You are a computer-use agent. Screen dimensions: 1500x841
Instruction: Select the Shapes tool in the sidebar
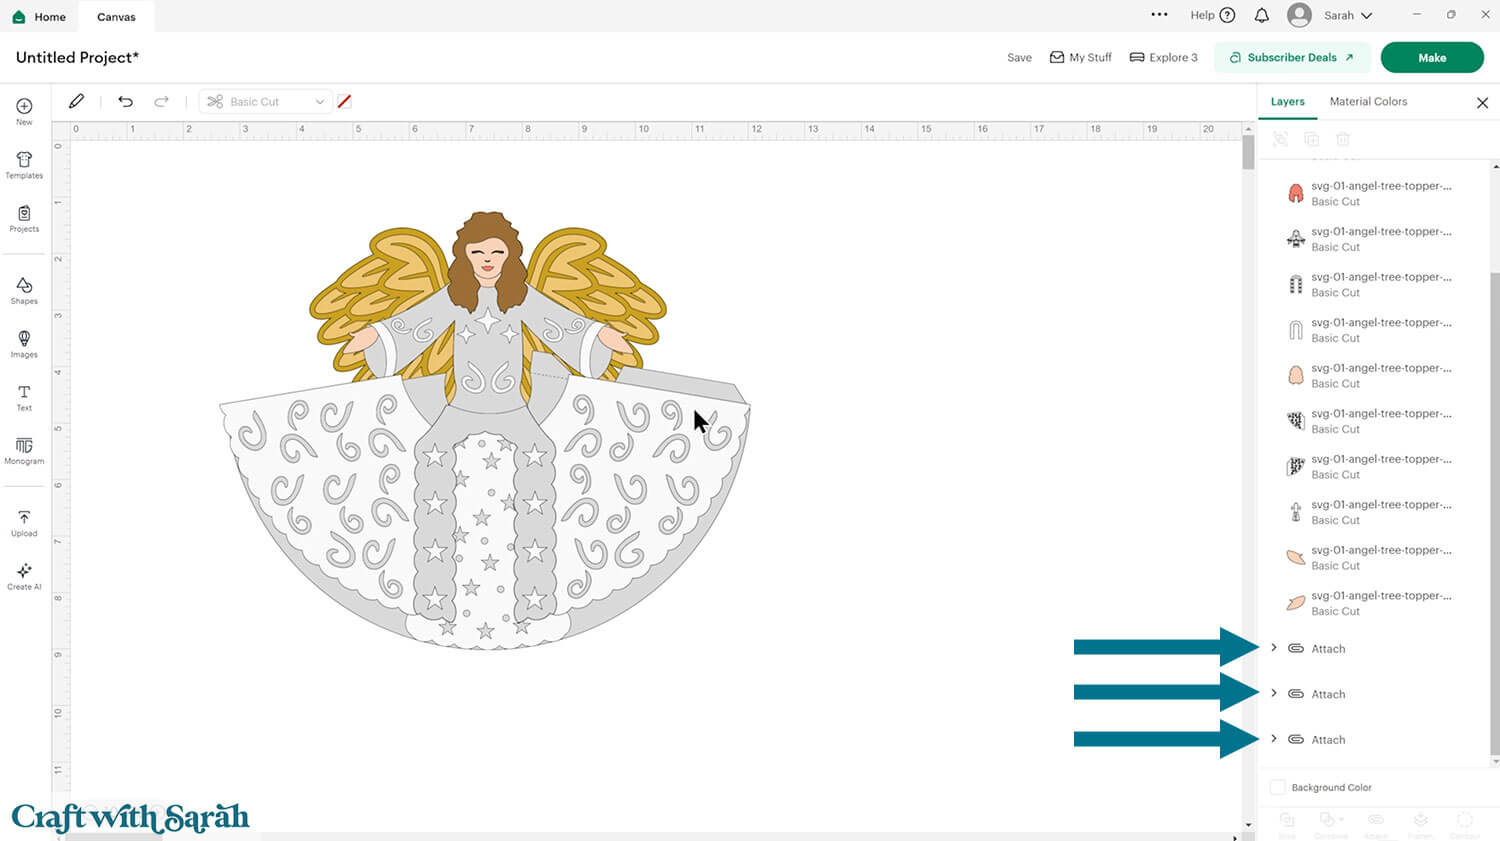(23, 289)
